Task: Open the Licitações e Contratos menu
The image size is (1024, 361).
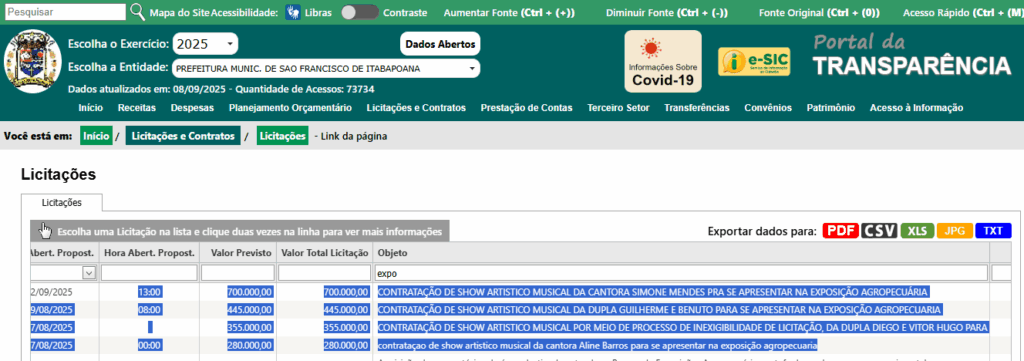Action: point(416,108)
